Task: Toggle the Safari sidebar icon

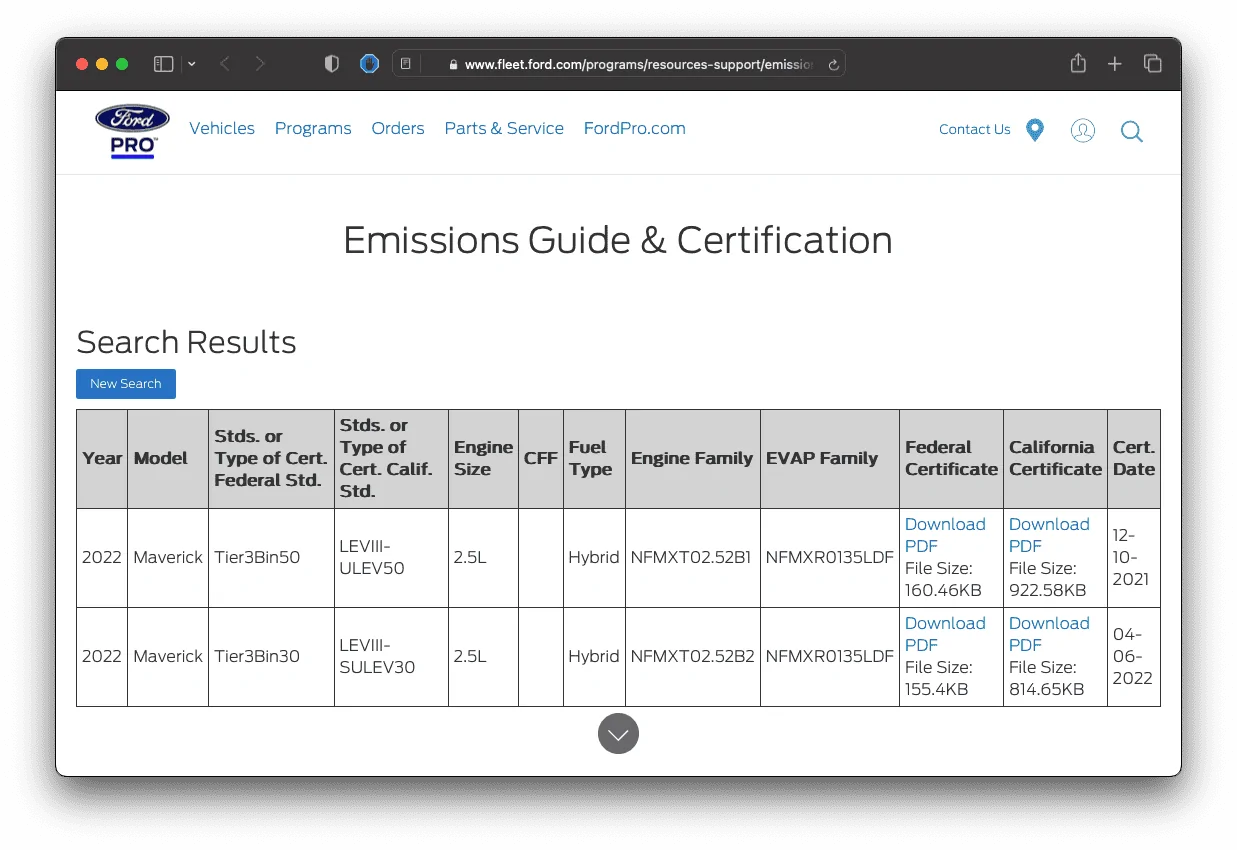Action: coord(163,64)
